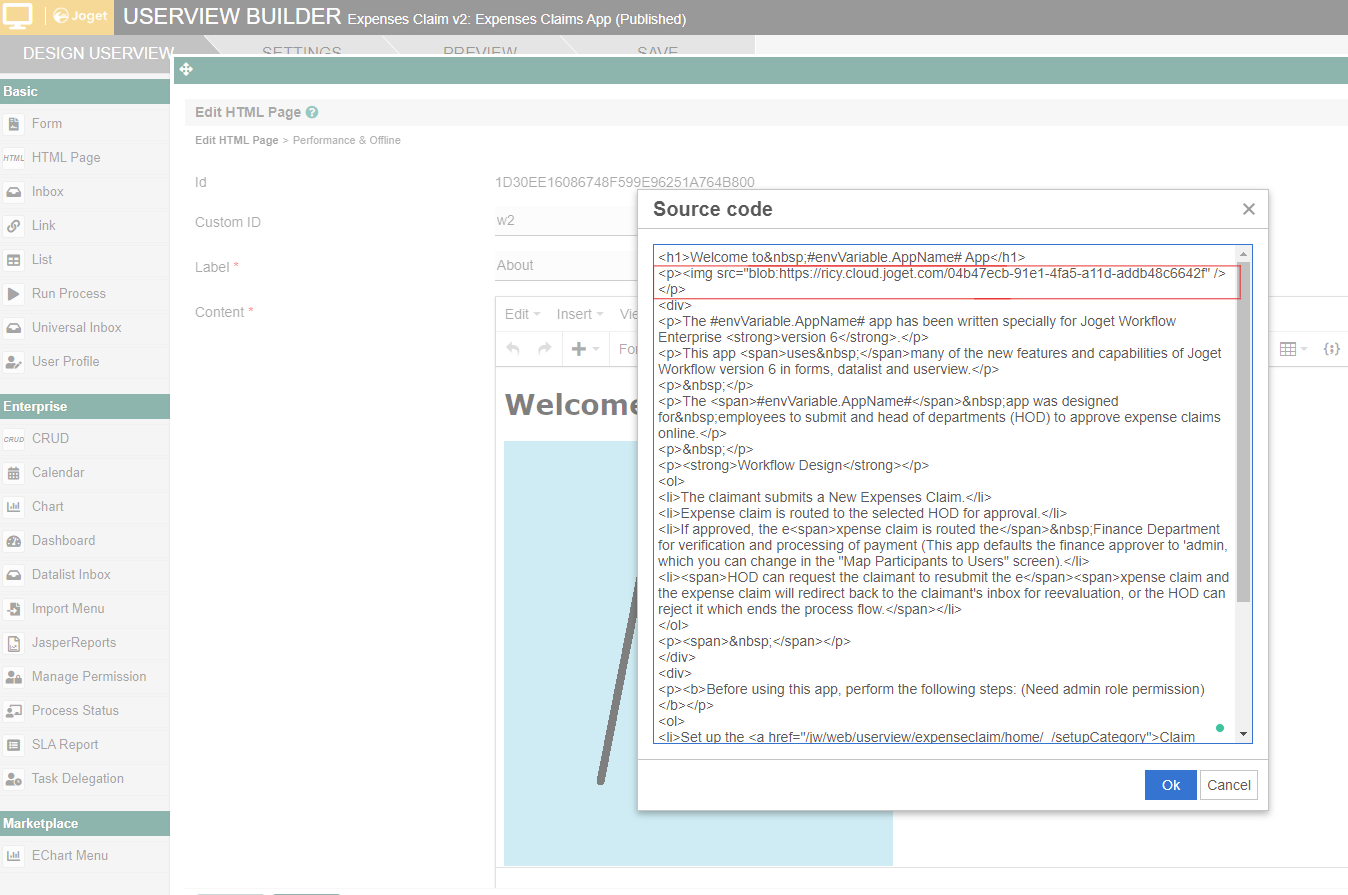
Task: Select the Import Menu element
Action: pos(85,609)
